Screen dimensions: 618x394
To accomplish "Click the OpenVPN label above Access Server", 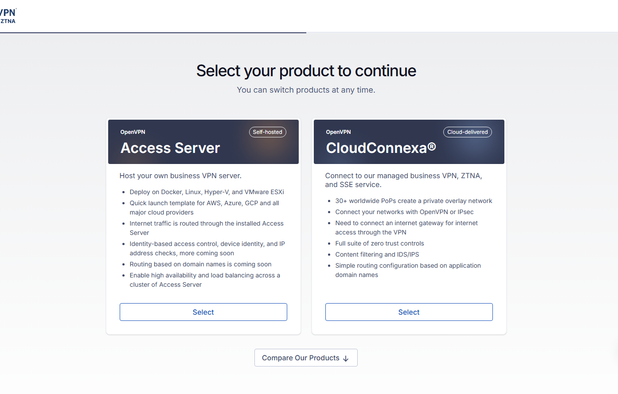I will (x=133, y=132).
